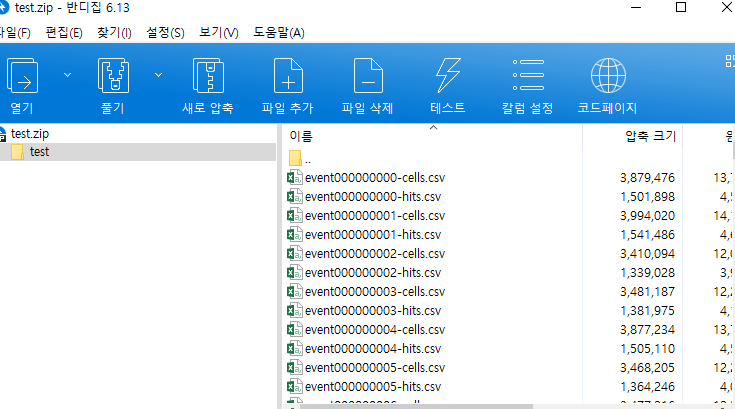This screenshot has height=409, width=735.
Task: Click the CSV icon of event000000000-cells.csv
Action: pyautogui.click(x=294, y=178)
